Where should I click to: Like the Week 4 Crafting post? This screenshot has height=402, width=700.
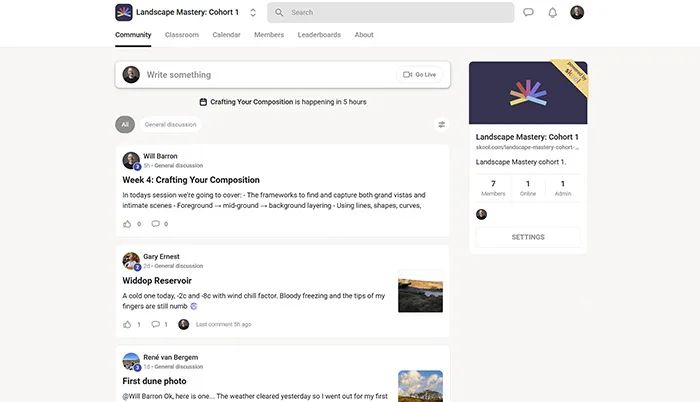pyautogui.click(x=127, y=224)
